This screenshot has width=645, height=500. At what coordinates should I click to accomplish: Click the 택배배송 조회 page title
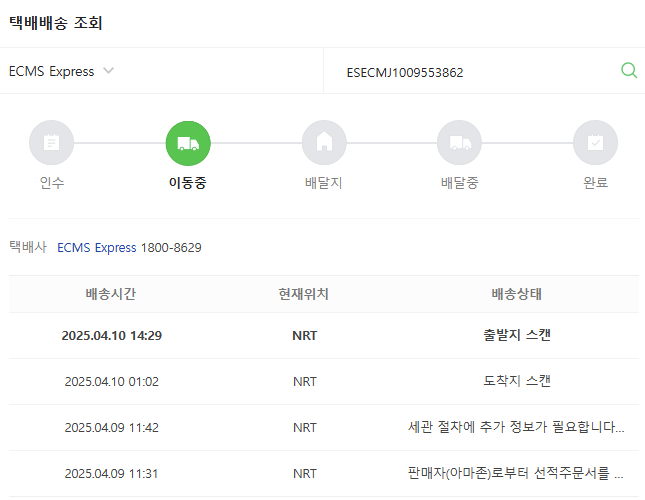(56, 23)
